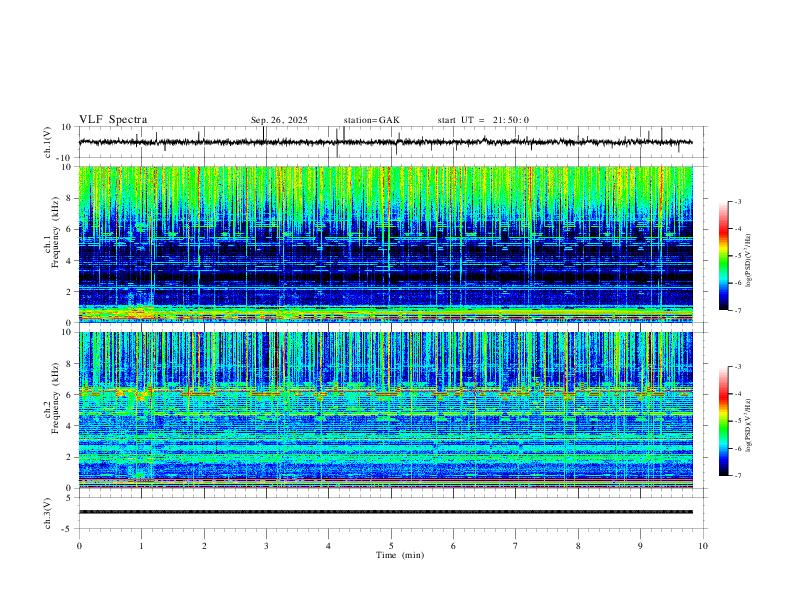The image size is (792, 612).
Task: Click the "Time (min)" axis label
Action: click(x=400, y=555)
